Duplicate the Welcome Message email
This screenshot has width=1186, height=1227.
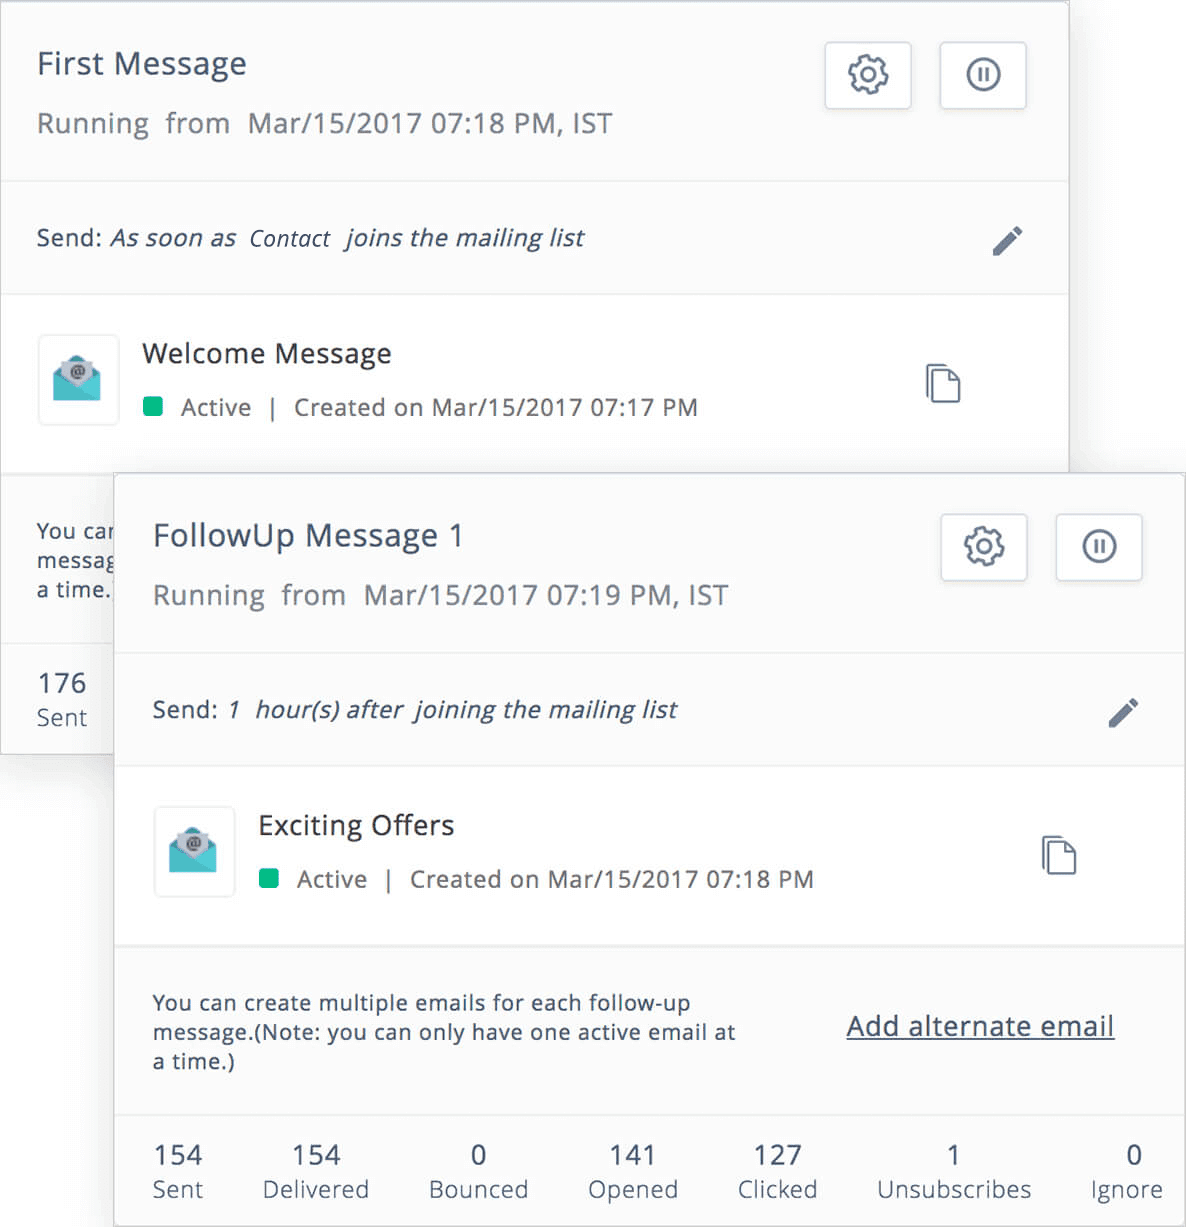(x=943, y=383)
